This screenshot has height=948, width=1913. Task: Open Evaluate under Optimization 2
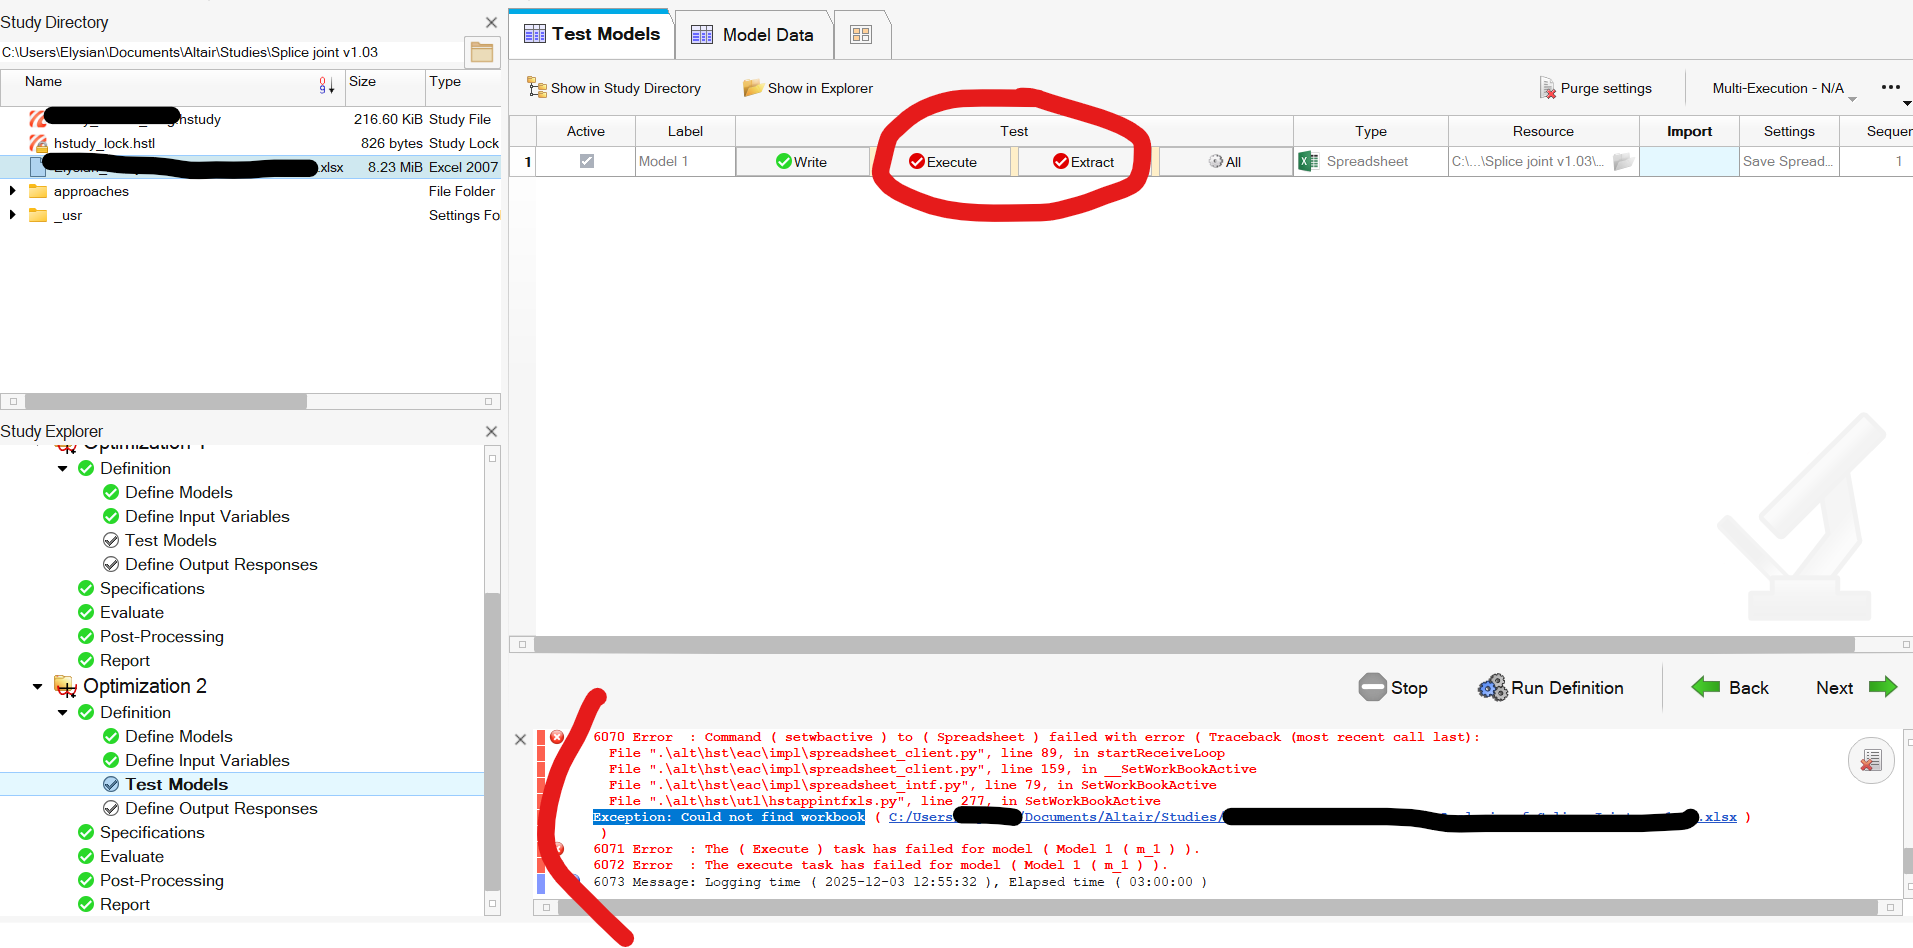[132, 856]
